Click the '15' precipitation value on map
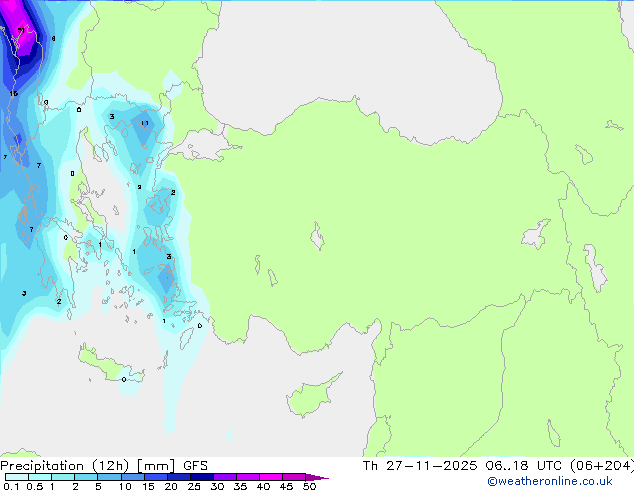The width and height of the screenshot is (634, 490). 14,94
